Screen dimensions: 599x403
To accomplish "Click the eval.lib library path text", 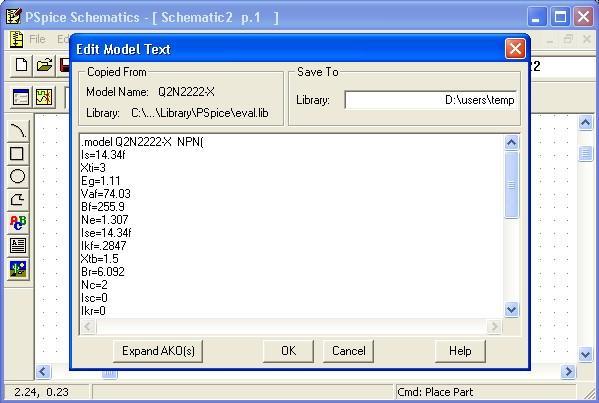I will [199, 113].
